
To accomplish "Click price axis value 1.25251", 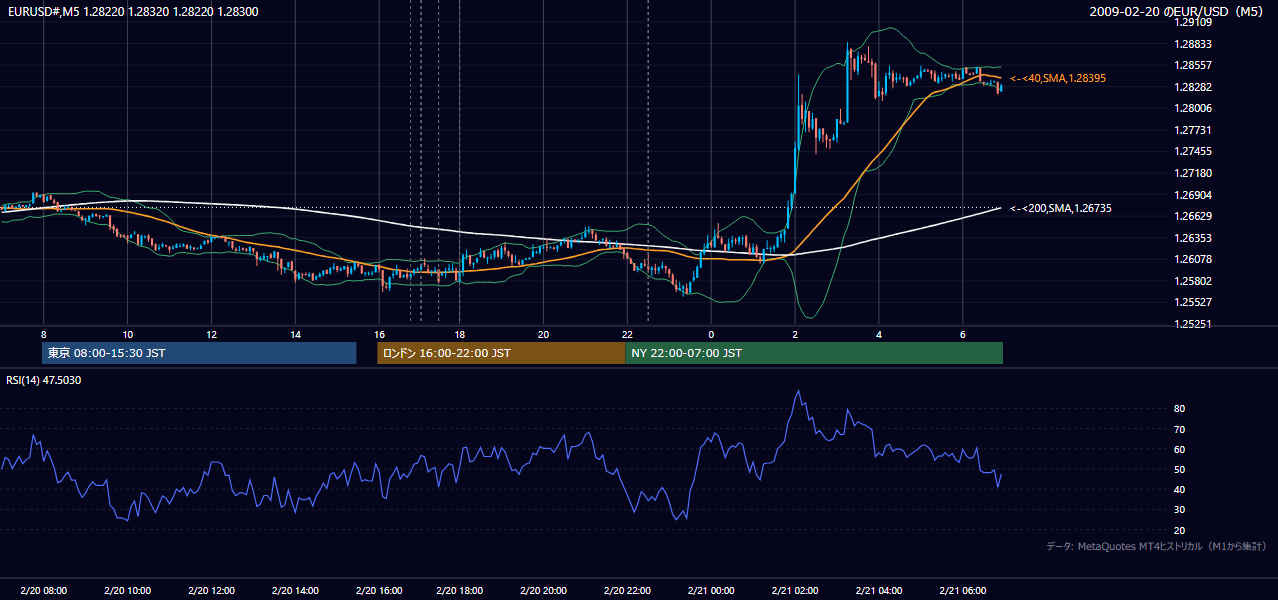I will pyautogui.click(x=1193, y=324).
